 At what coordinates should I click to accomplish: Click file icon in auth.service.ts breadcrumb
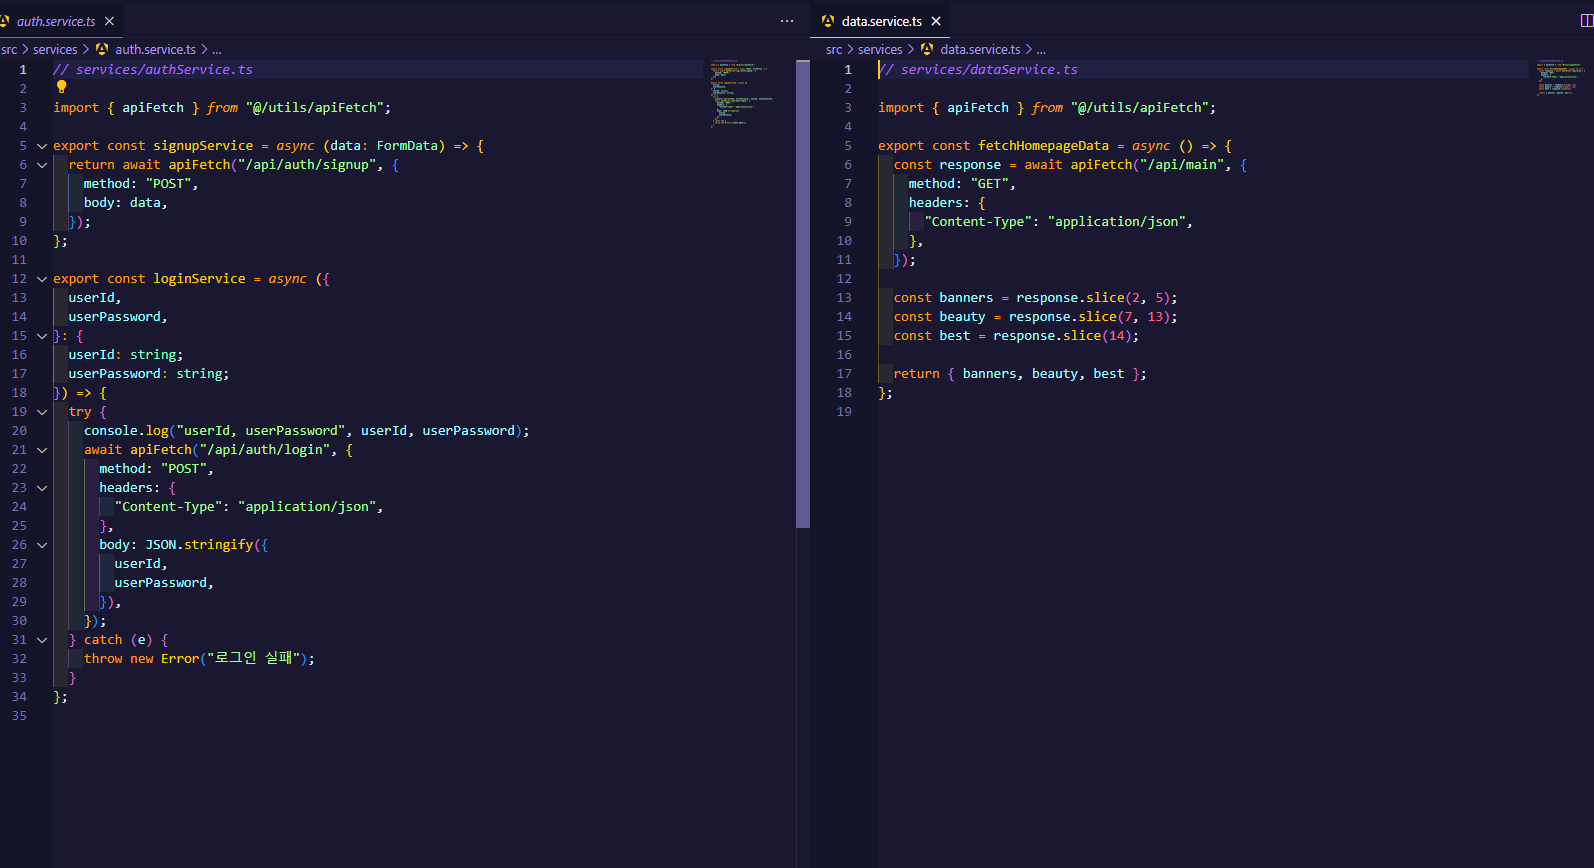tap(102, 49)
